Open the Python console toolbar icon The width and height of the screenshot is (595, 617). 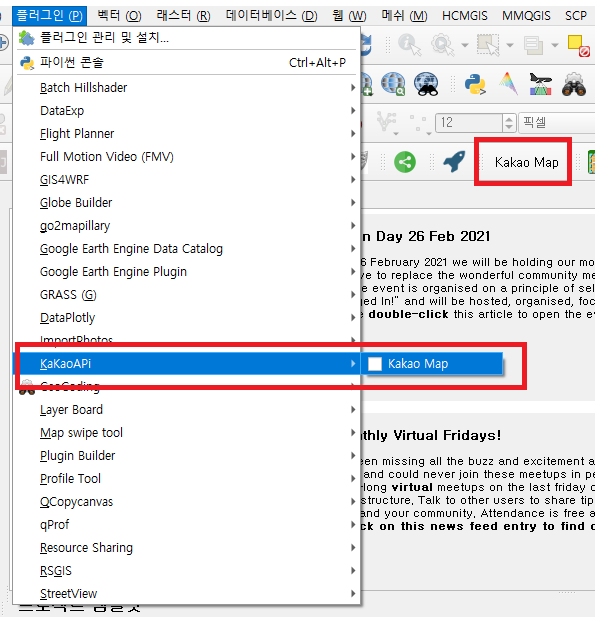[475, 84]
